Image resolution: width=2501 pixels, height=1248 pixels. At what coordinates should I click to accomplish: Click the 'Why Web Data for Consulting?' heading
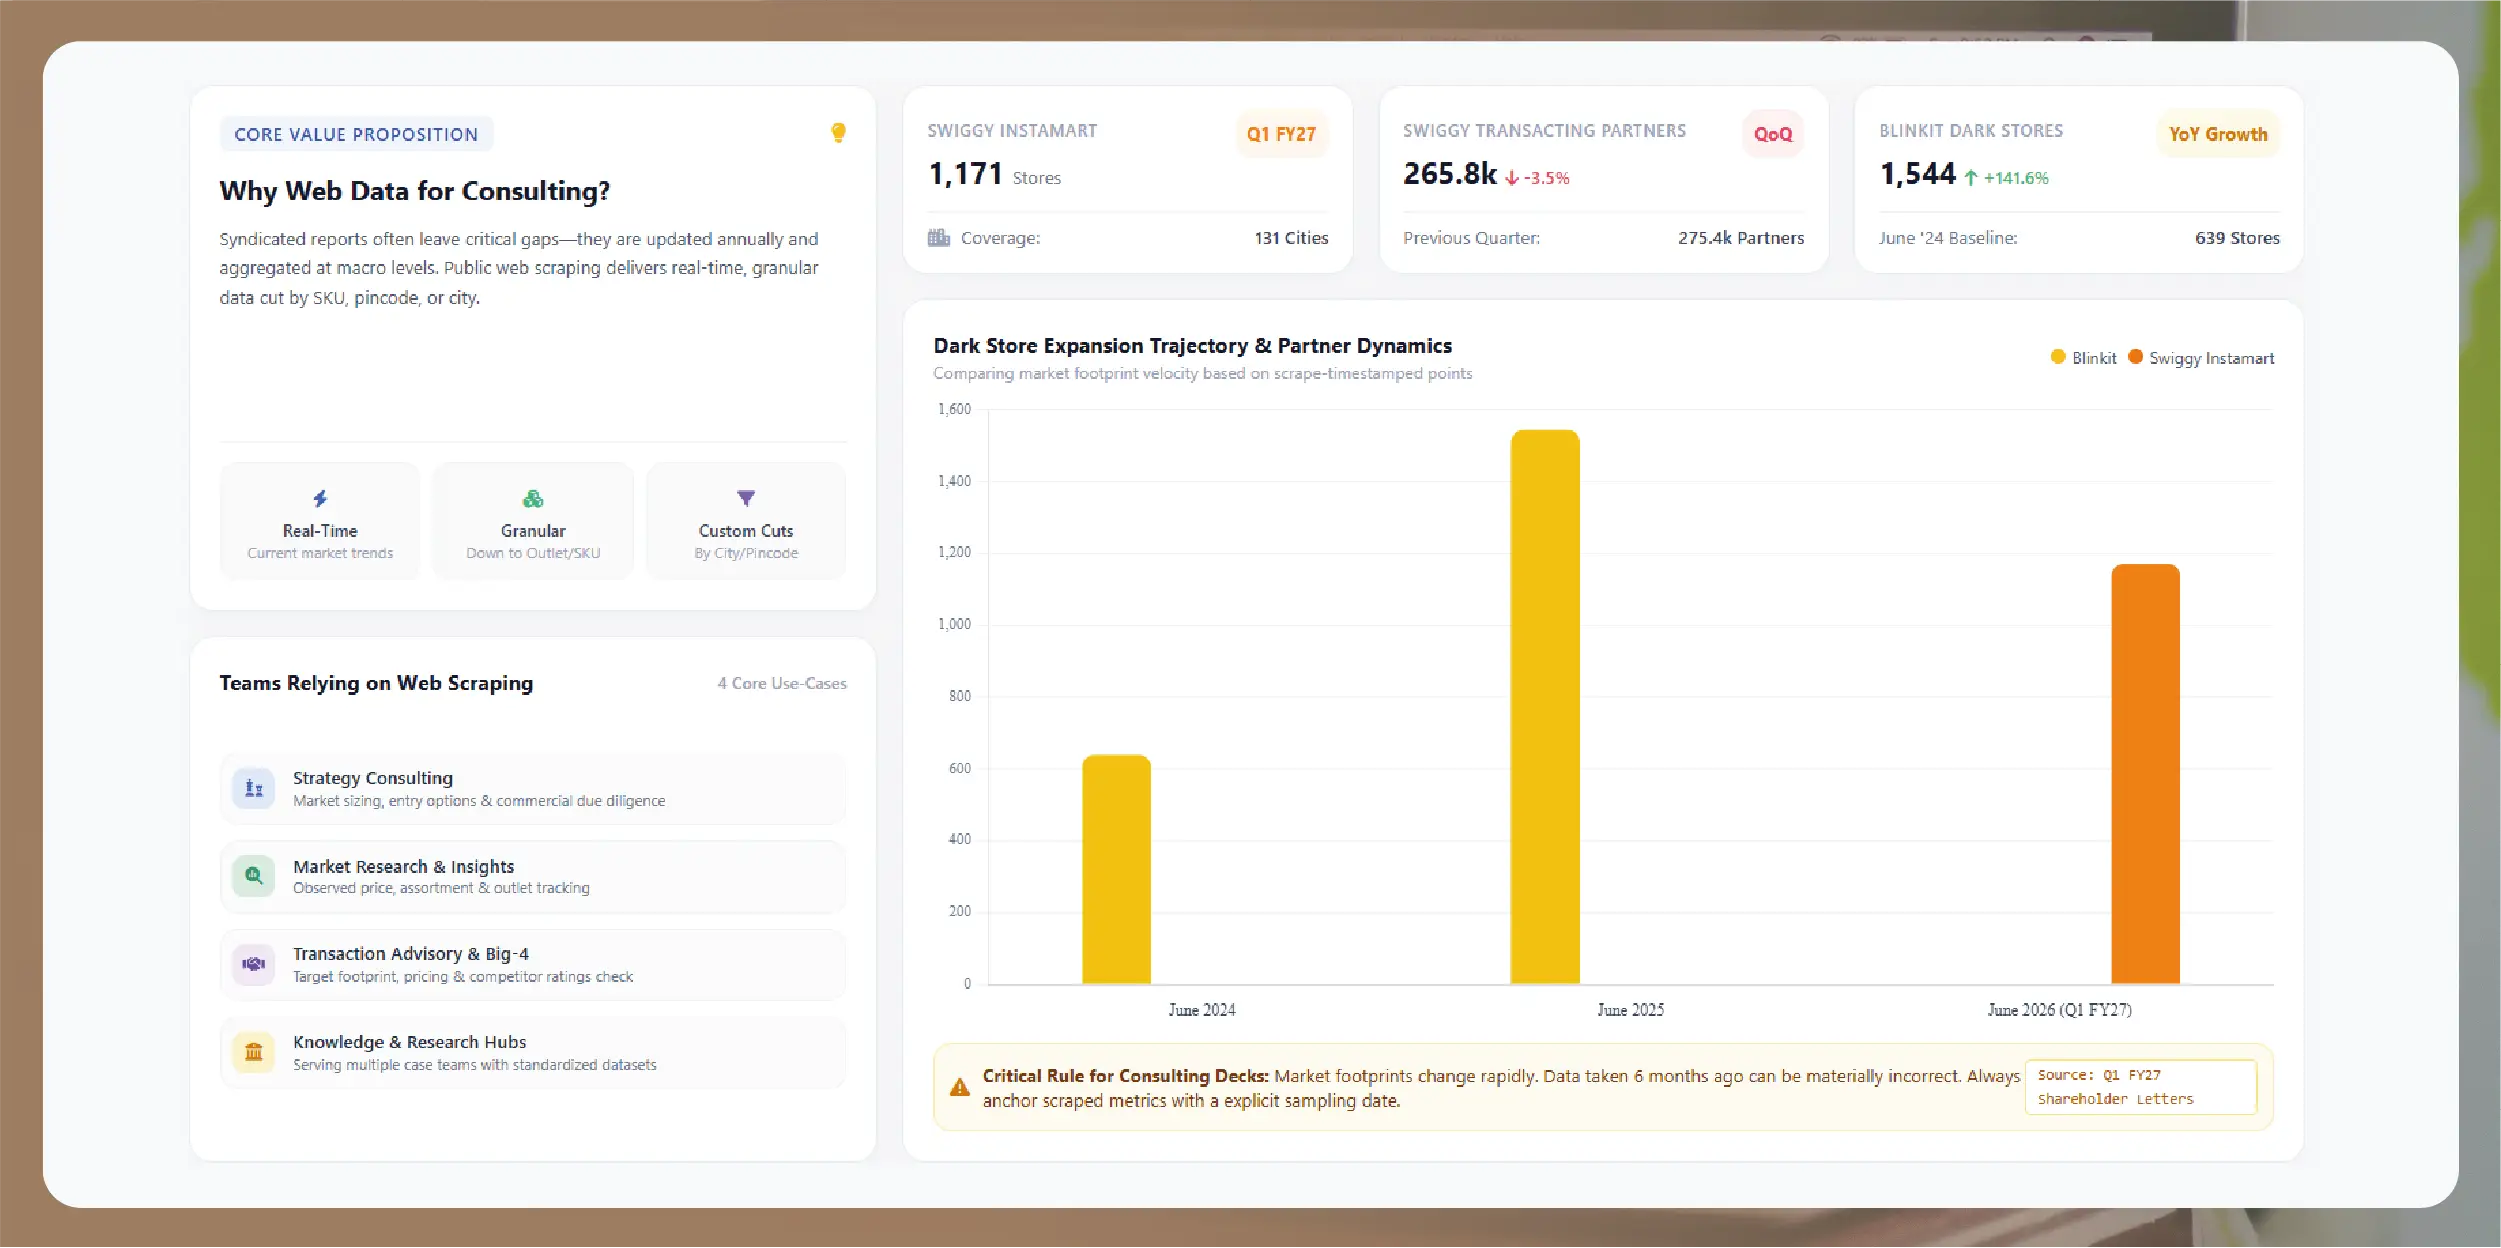(415, 191)
